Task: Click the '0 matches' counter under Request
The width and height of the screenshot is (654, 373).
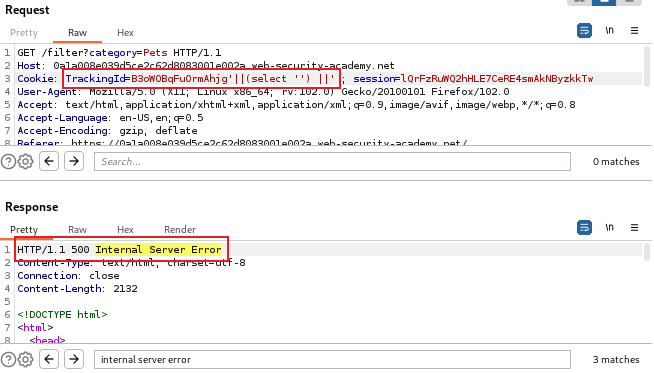Action: [616, 161]
